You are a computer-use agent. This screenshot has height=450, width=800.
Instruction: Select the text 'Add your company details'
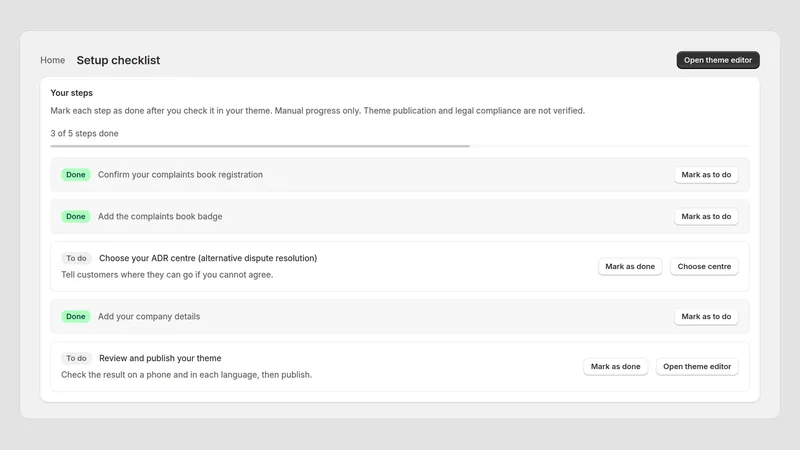pyautogui.click(x=149, y=316)
